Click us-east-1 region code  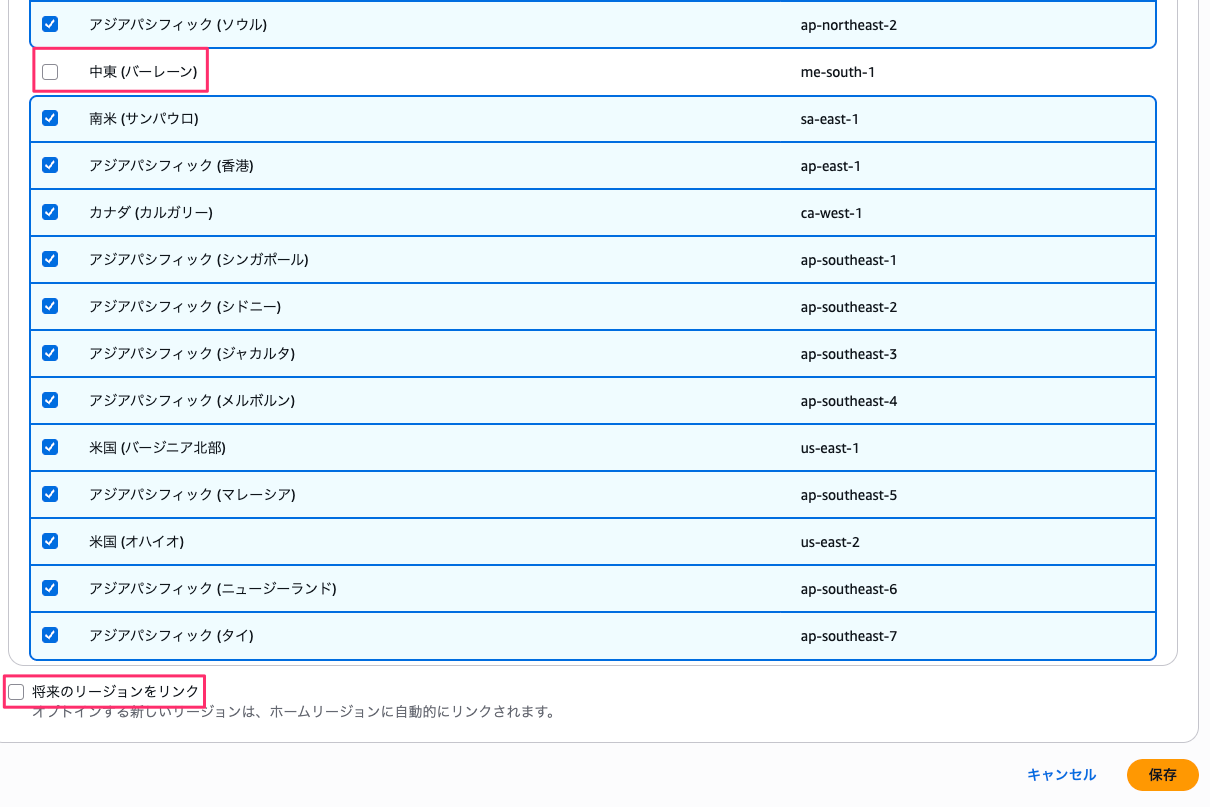point(830,448)
